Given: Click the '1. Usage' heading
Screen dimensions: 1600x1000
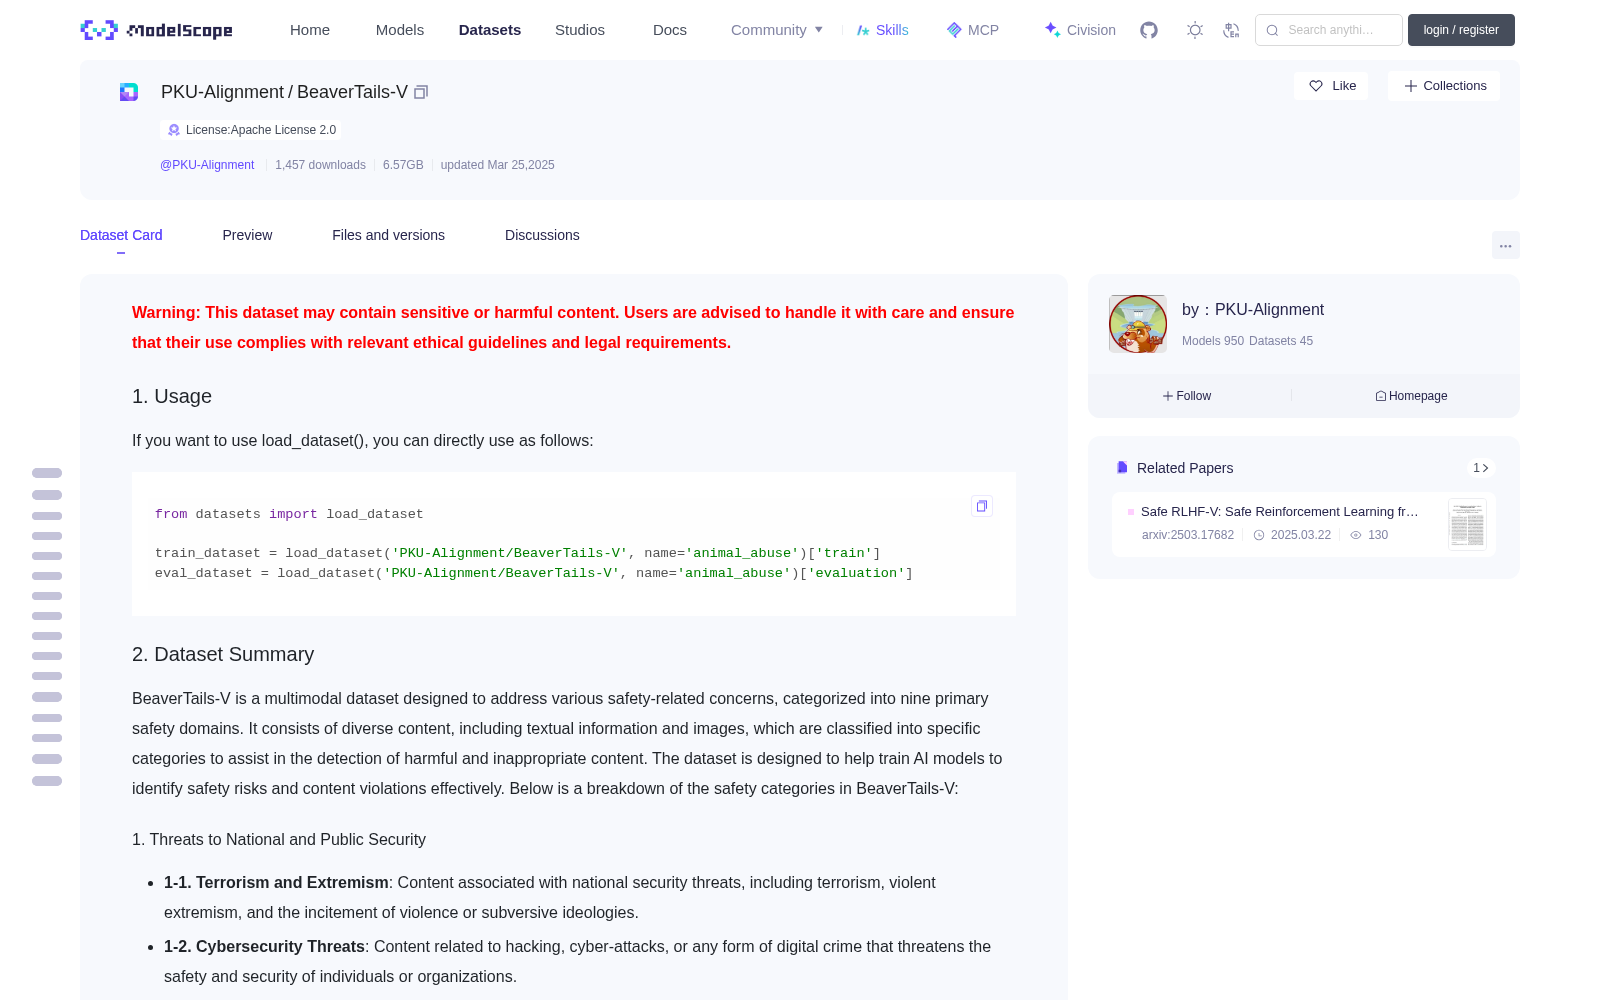Looking at the screenshot, I should pos(172,396).
